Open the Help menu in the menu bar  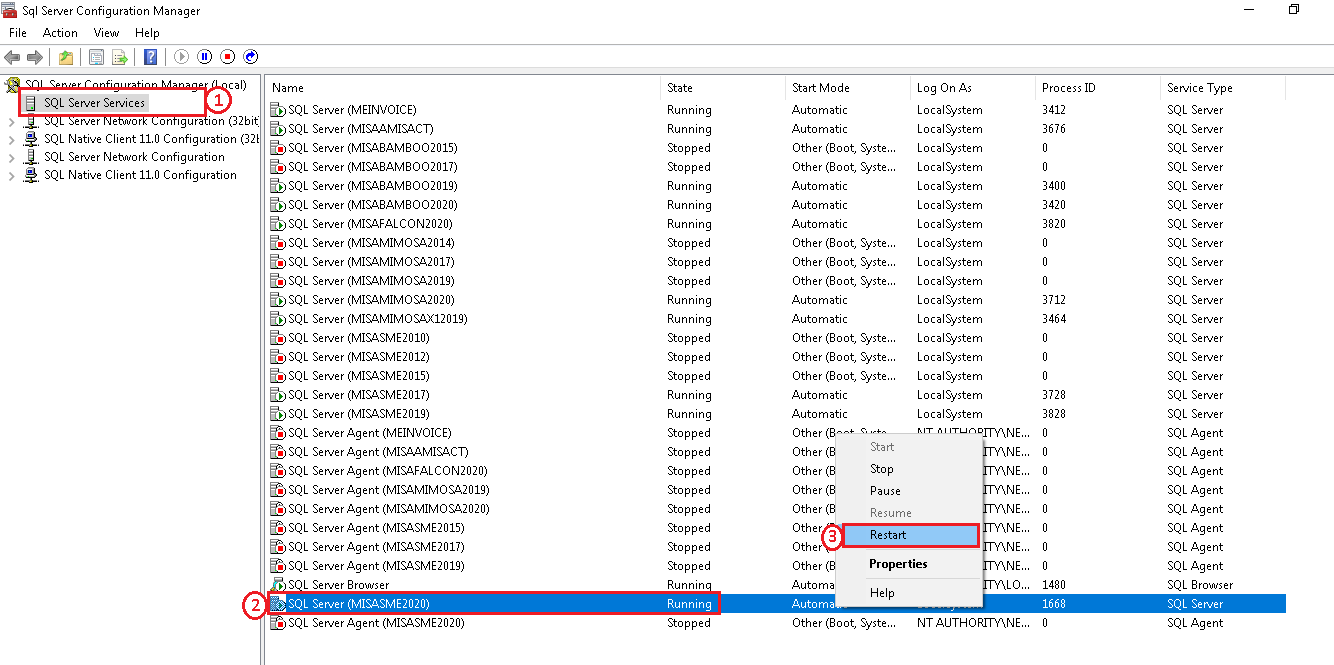(x=147, y=33)
